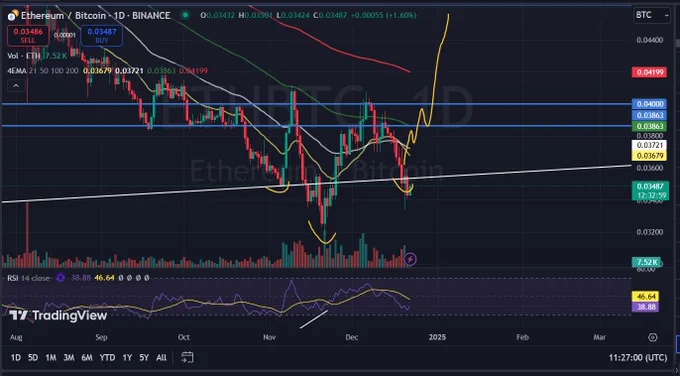Click the 2025 label on time axis

[x=437, y=337]
